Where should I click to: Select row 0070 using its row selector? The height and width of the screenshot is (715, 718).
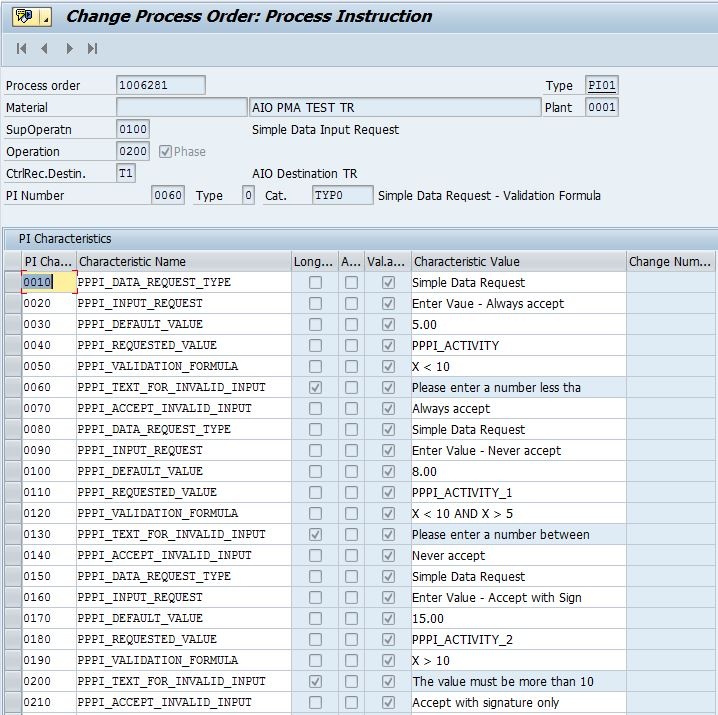coord(13,409)
